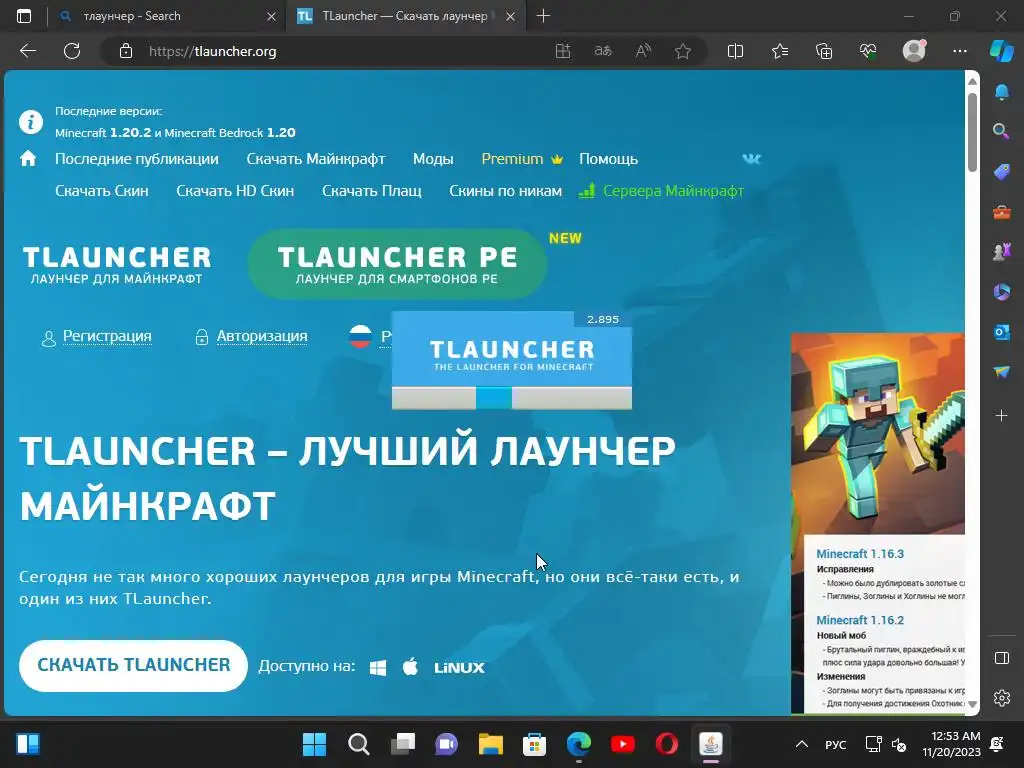Open the VK social link
The image size is (1024, 768).
(x=752, y=159)
